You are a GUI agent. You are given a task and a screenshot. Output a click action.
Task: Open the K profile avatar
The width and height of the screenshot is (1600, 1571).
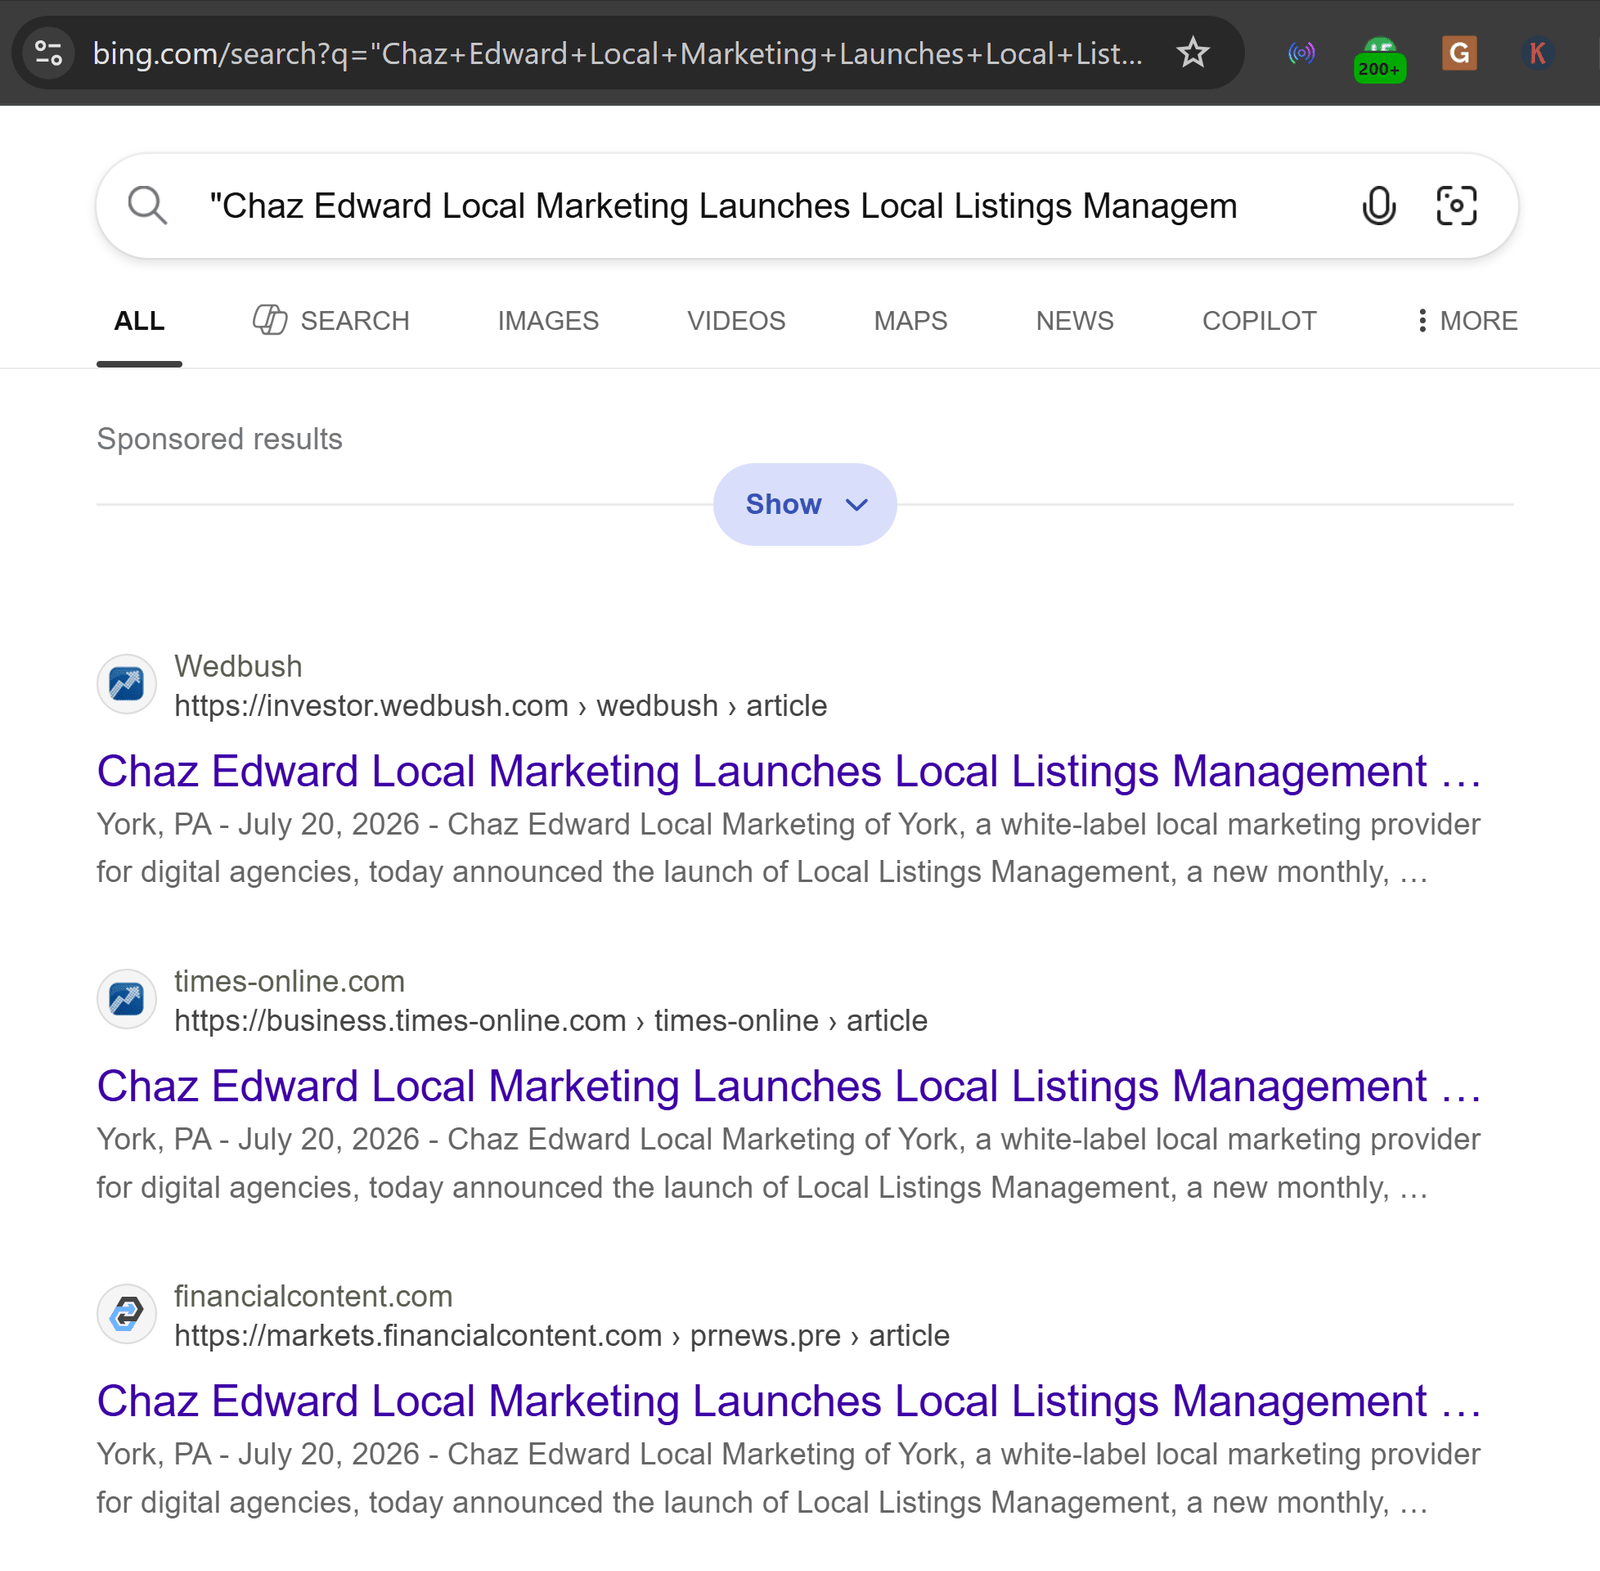1537,53
